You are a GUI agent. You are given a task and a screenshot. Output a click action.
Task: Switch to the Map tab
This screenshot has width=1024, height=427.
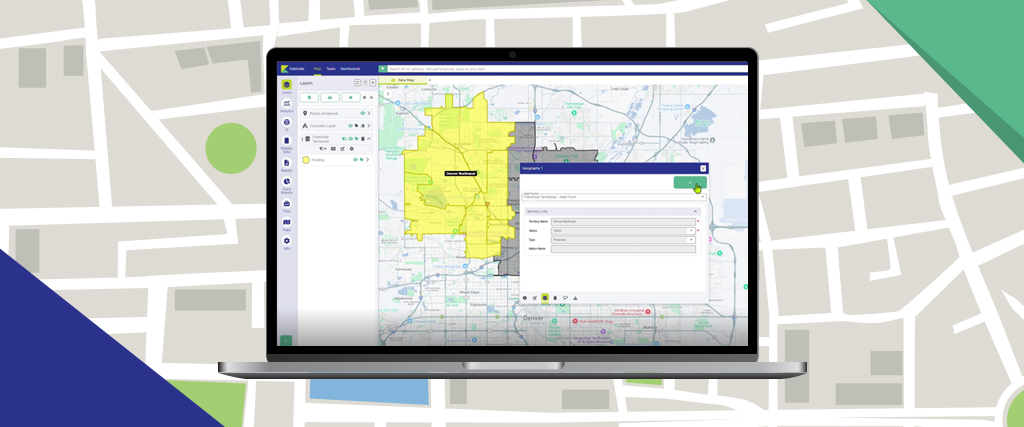tap(317, 69)
